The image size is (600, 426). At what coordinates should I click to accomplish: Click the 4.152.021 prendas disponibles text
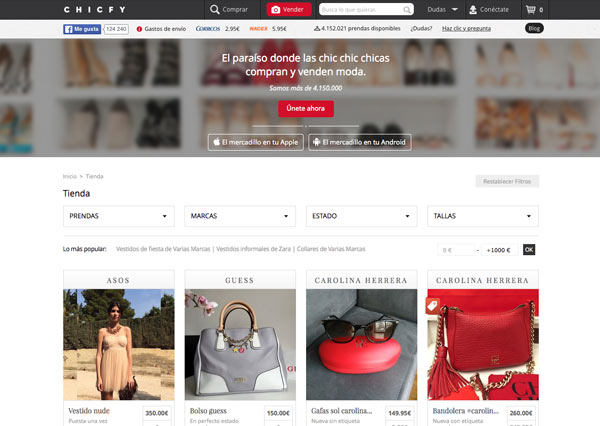point(361,28)
